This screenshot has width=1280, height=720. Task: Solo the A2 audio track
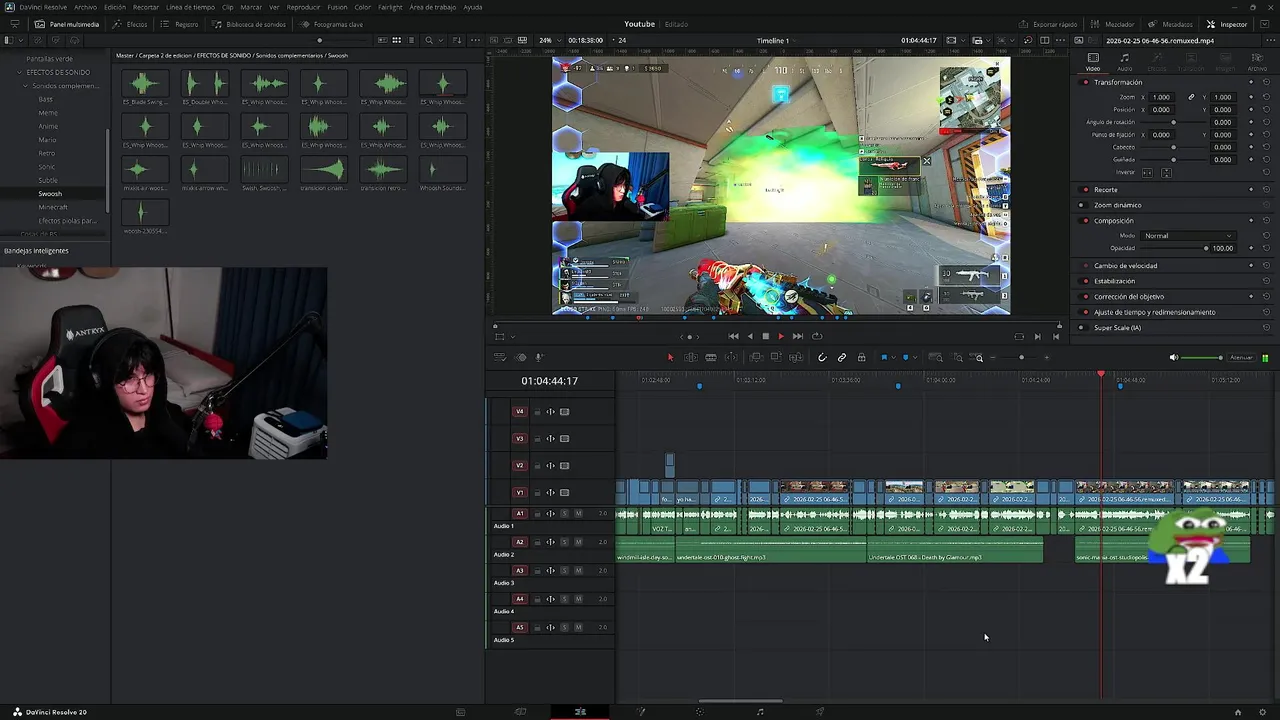coord(564,542)
